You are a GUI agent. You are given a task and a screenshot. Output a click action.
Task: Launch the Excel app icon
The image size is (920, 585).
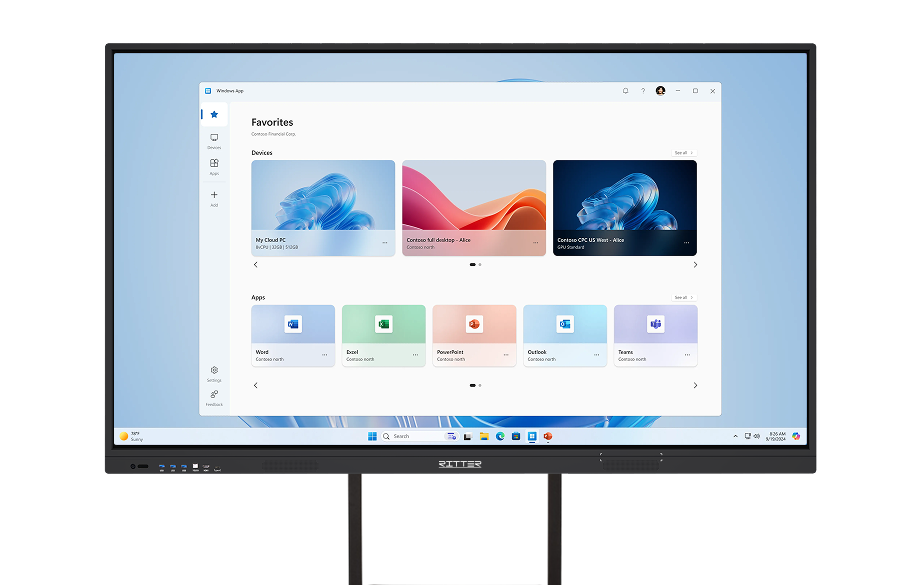point(383,324)
